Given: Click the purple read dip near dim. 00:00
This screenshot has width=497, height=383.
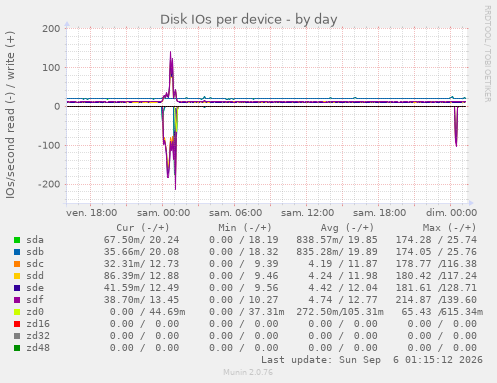Looking at the screenshot, I should point(456,127).
